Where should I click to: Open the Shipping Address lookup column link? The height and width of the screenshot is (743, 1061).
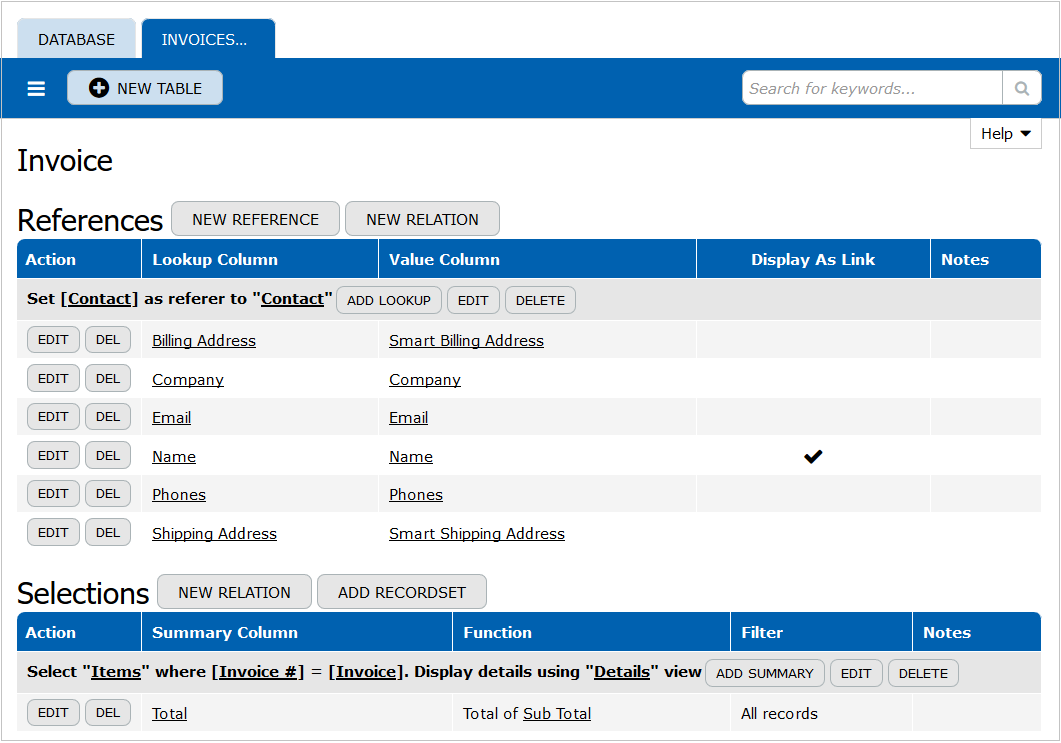[215, 534]
